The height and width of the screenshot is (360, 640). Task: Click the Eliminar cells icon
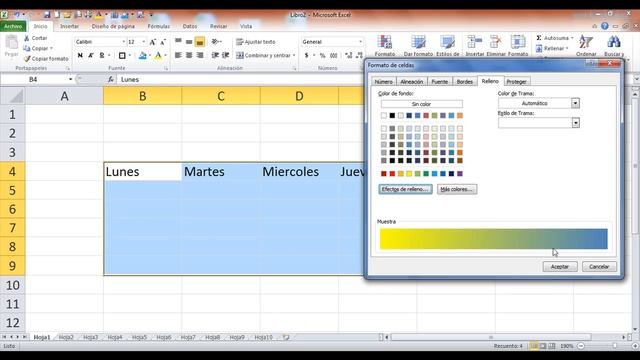pos(496,42)
